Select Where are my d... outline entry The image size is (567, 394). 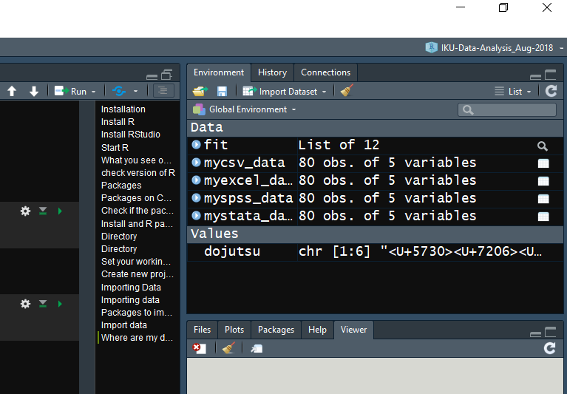pos(137,338)
